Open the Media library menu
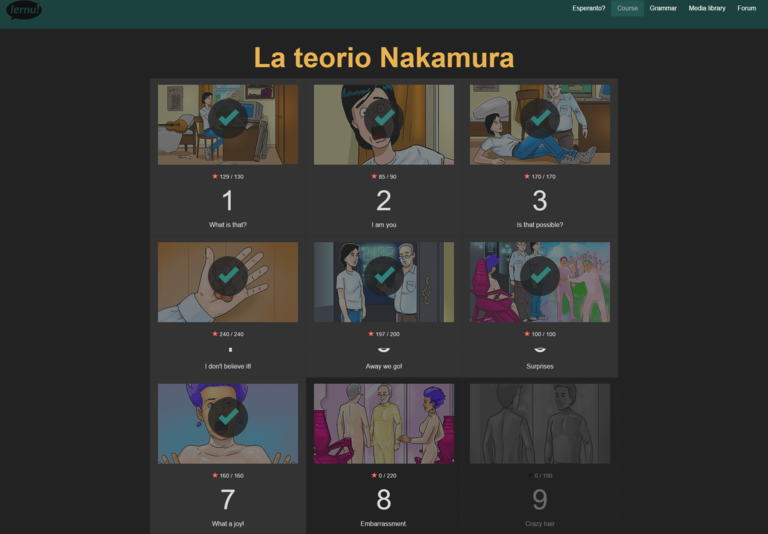The image size is (768, 534). coord(707,8)
